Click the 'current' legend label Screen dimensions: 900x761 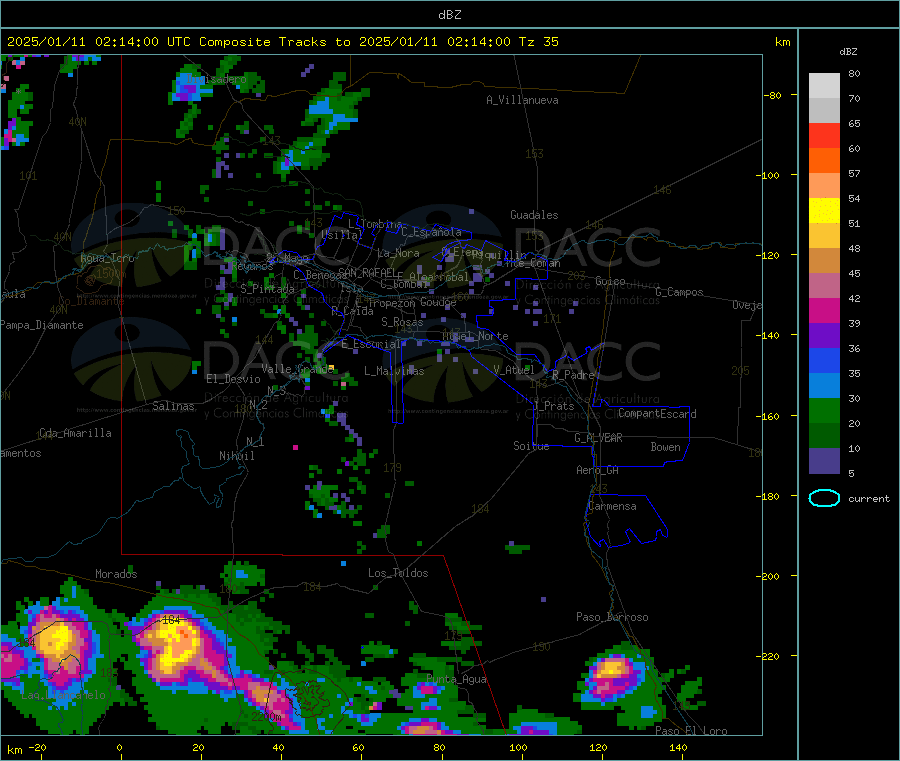[x=869, y=499]
